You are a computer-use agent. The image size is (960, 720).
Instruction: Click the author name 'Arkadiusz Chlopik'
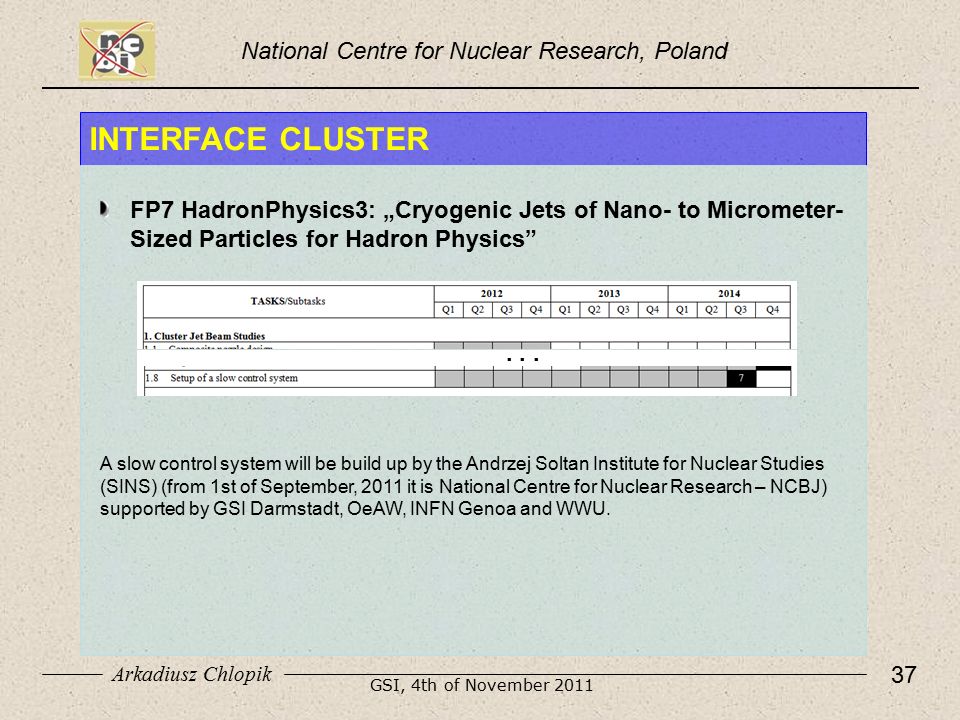pyautogui.click(x=192, y=675)
